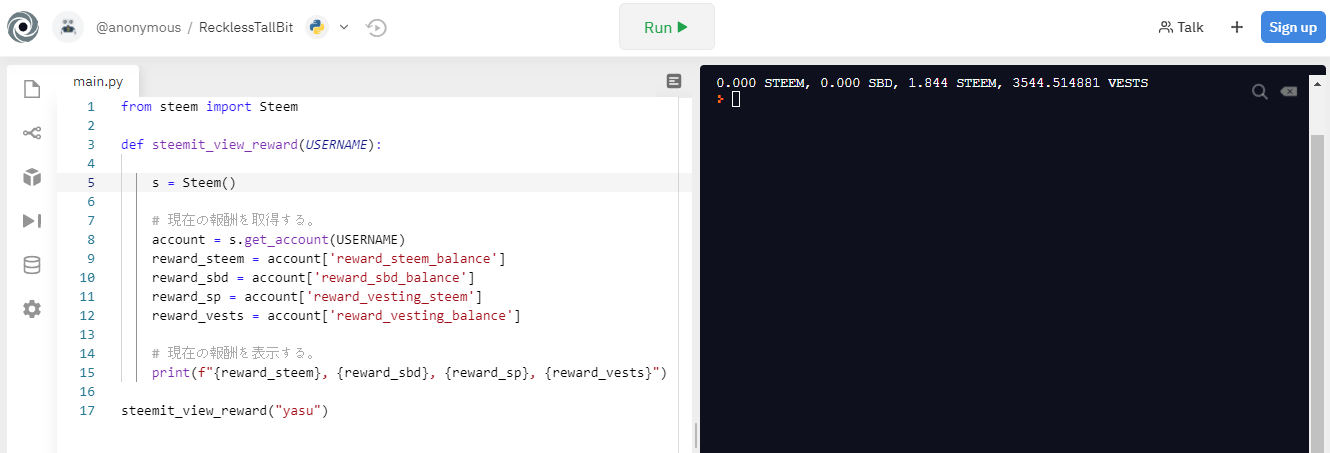Clear the console output

(x=1289, y=92)
